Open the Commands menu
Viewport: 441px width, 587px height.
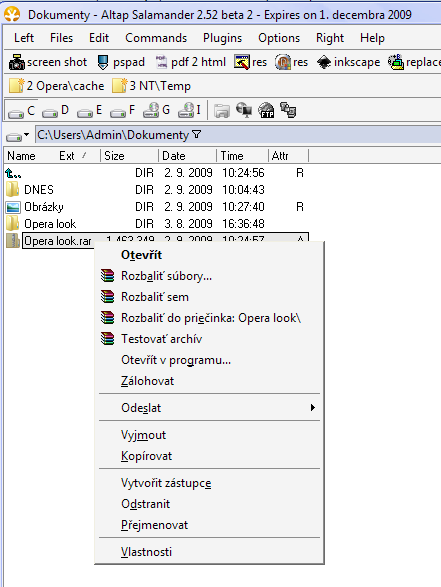[156, 38]
